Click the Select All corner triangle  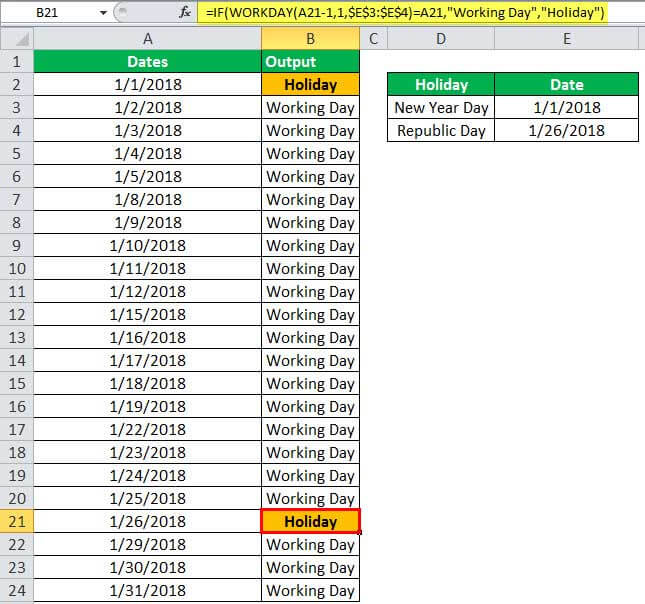point(17,39)
